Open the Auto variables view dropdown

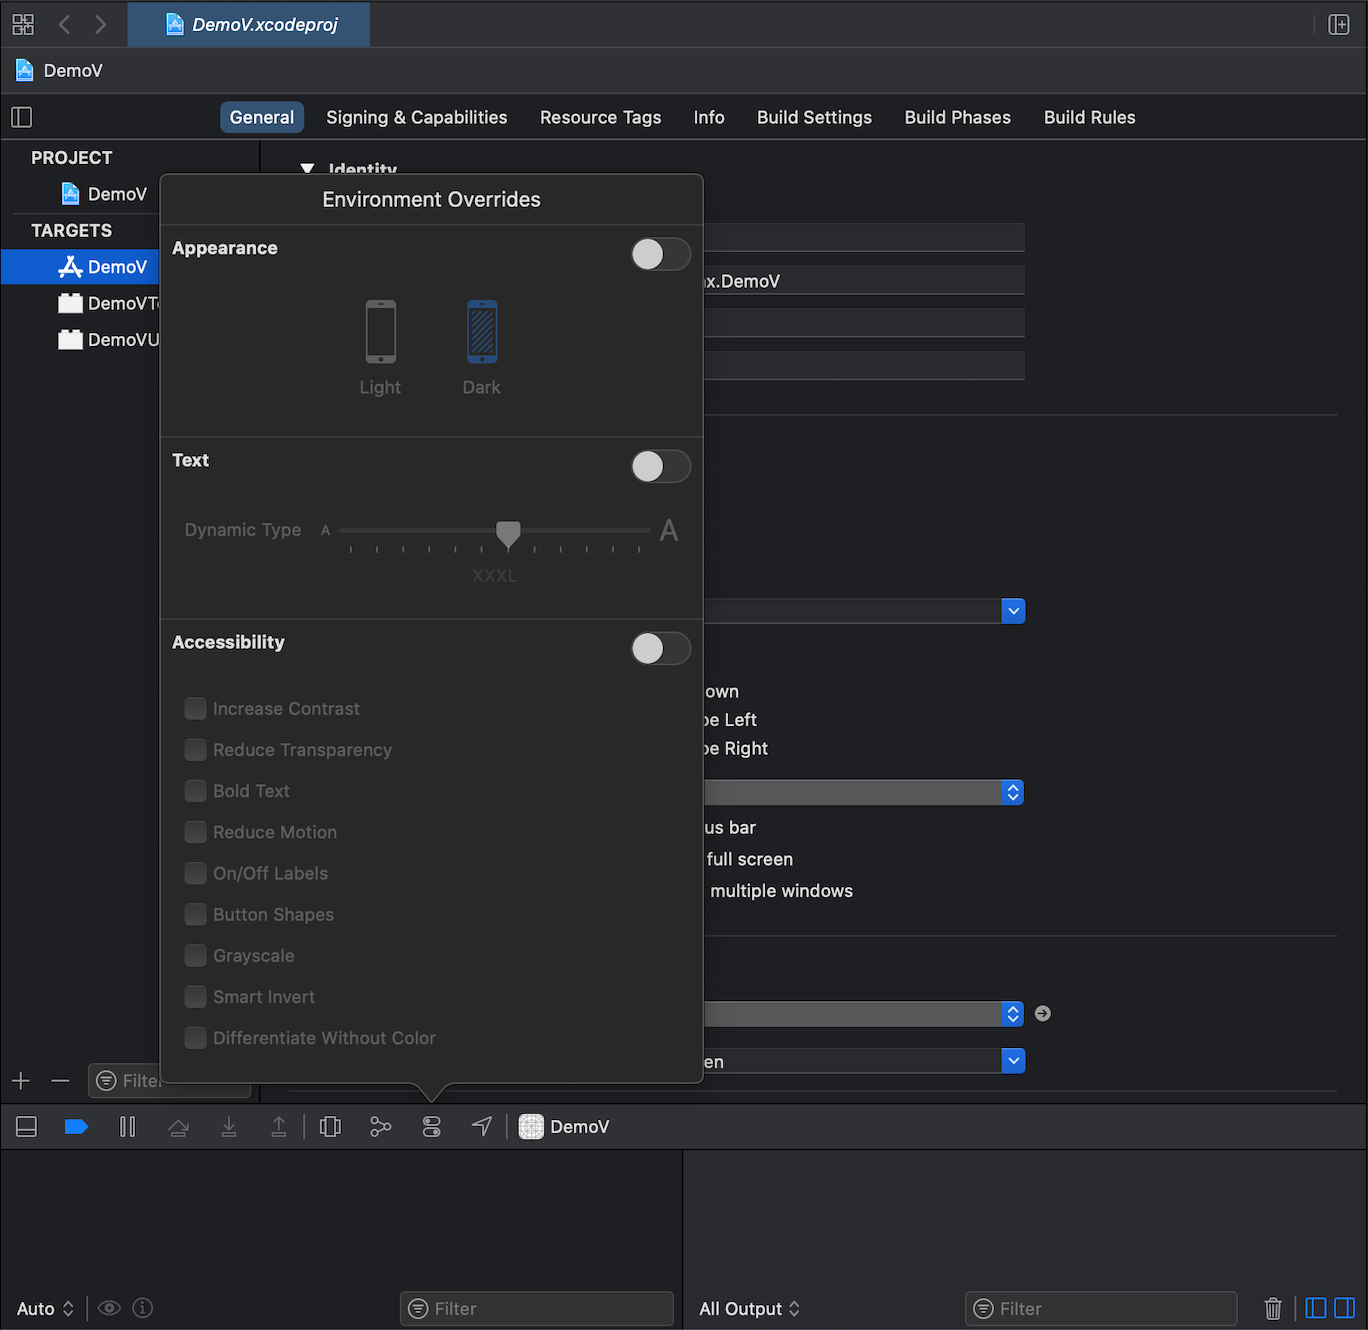45,1309
